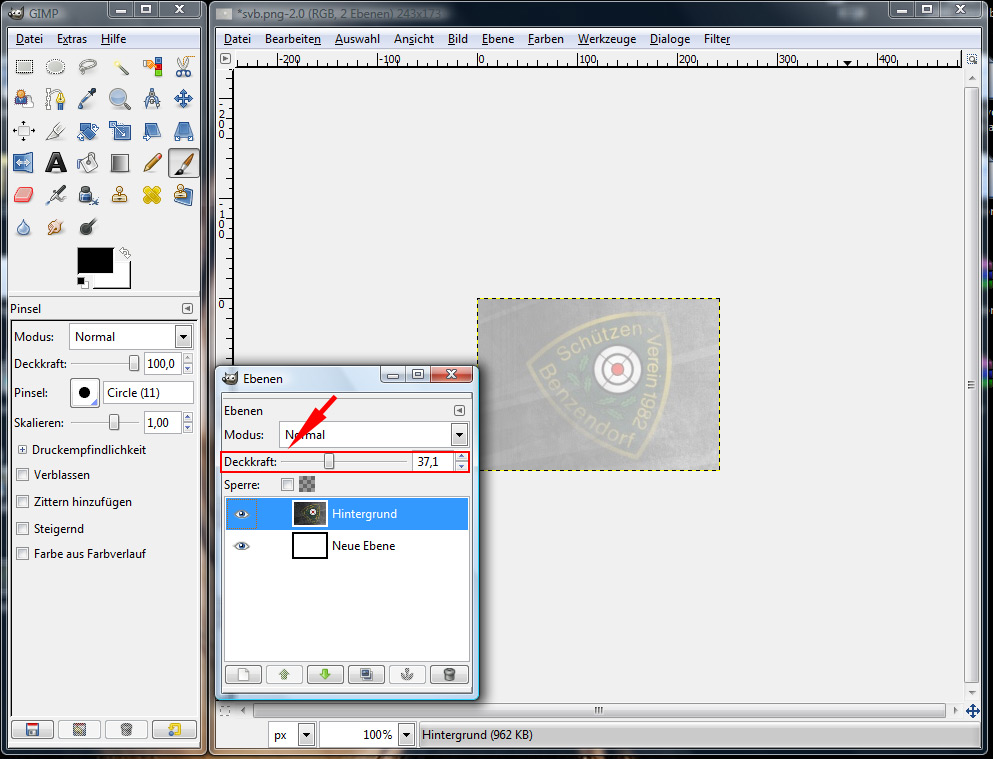Select the Move tool
993x759 pixels.
coord(184,99)
